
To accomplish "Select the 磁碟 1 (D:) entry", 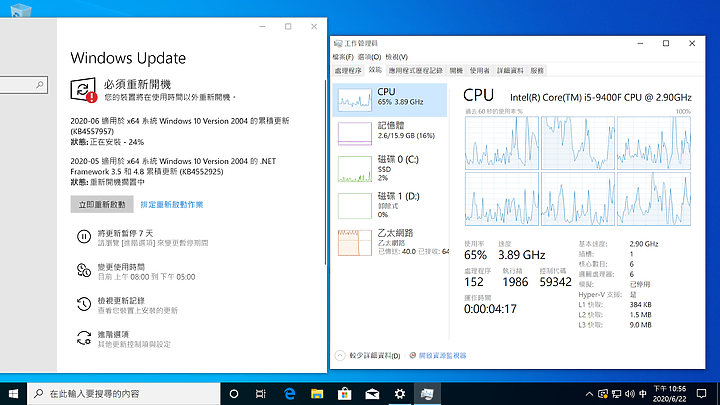I will [389, 205].
